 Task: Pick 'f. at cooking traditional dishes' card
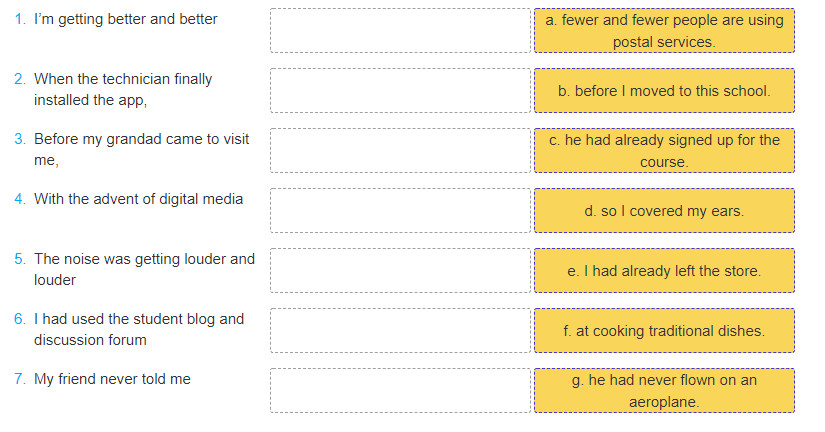[x=664, y=330]
